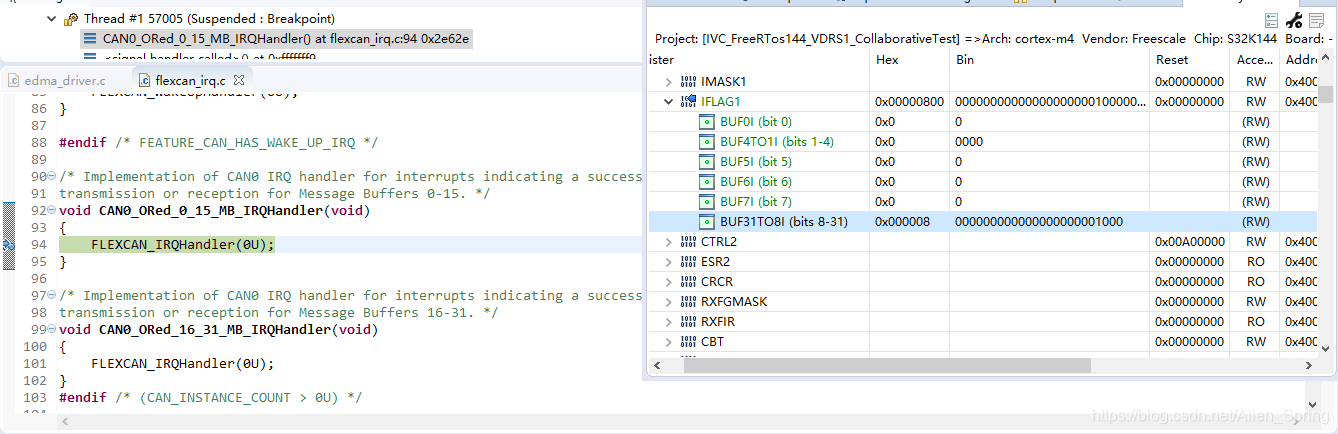Click the BUF6I (bit 6) field icon
This screenshot has width=1338, height=434.
tap(707, 181)
